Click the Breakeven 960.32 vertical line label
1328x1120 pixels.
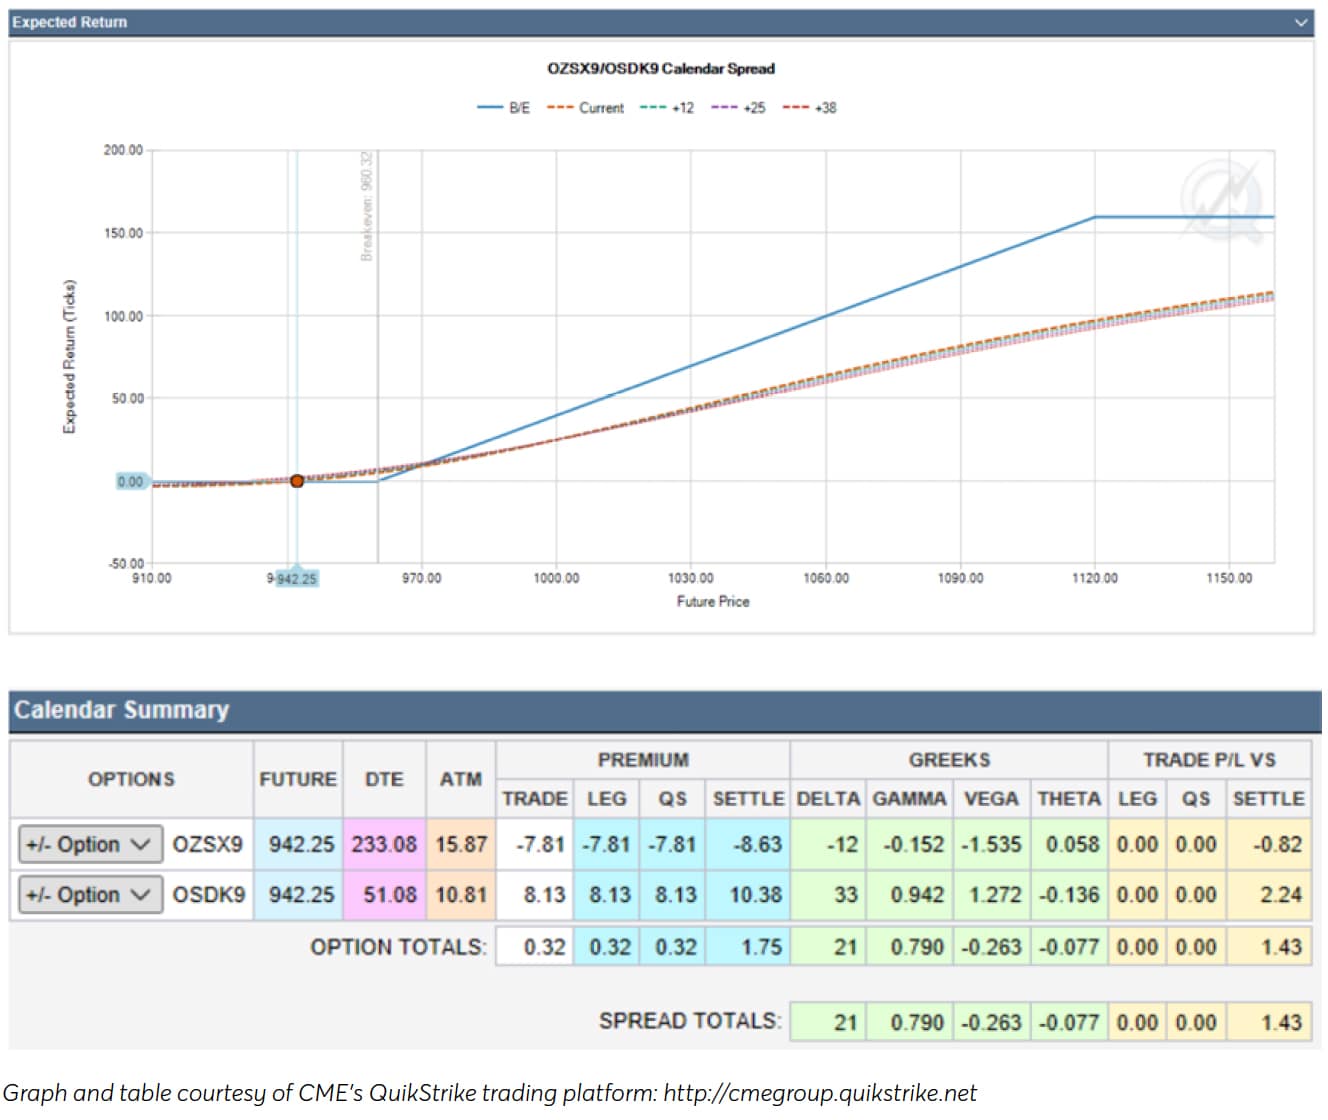(367, 206)
